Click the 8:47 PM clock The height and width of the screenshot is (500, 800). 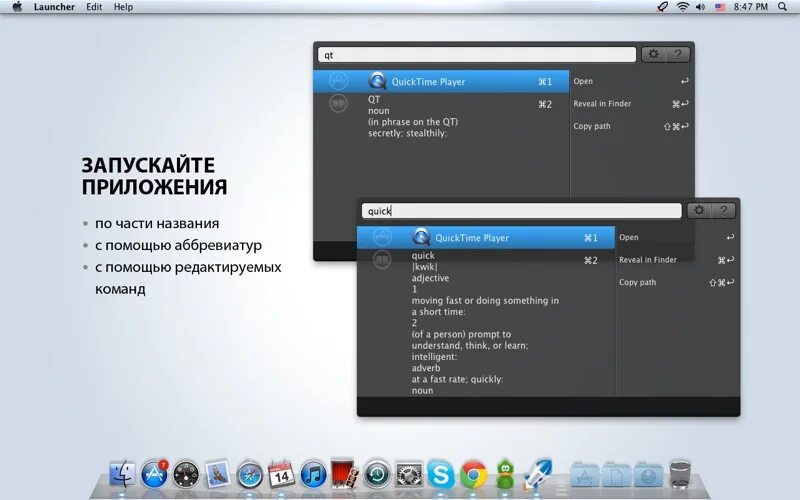point(751,7)
